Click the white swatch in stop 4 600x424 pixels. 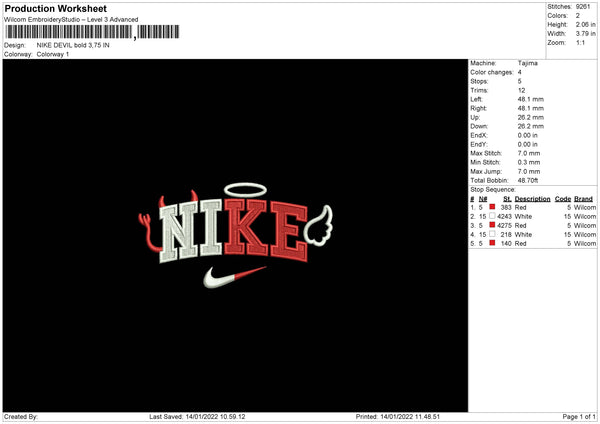[x=492, y=234]
